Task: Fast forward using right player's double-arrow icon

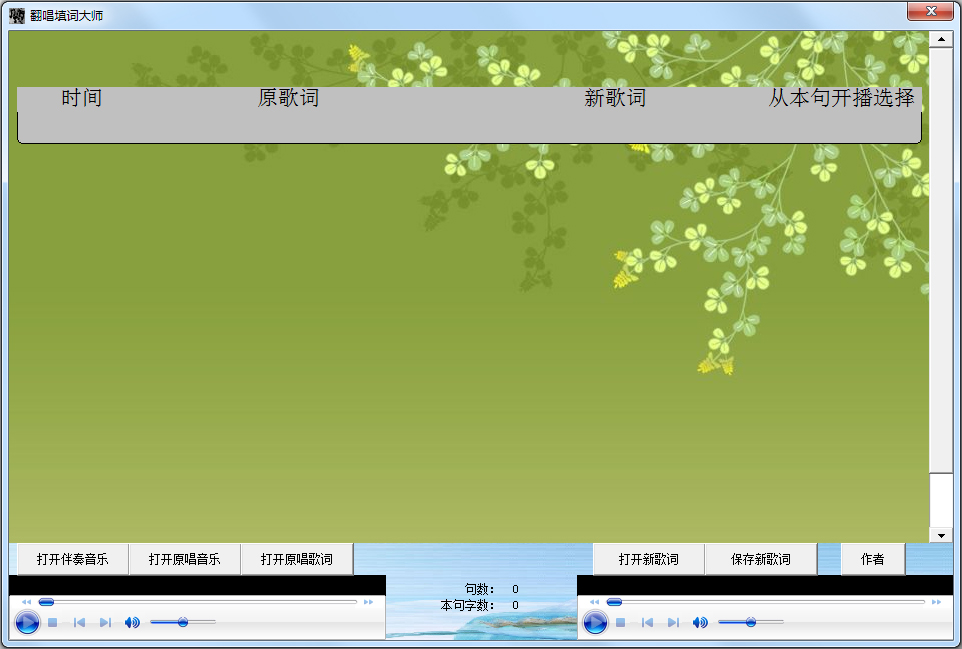Action: coord(936,601)
